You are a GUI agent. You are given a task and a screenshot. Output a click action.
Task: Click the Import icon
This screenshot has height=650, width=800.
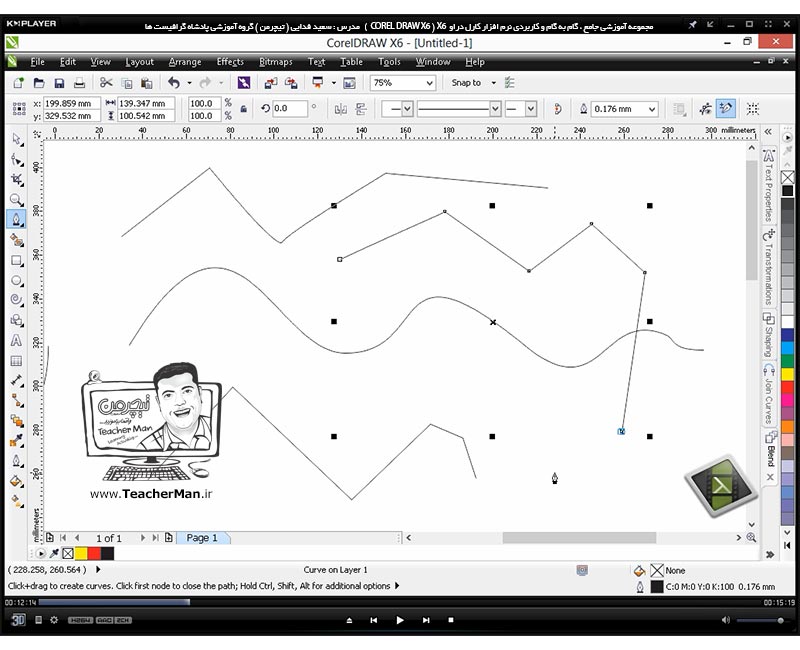[270, 83]
